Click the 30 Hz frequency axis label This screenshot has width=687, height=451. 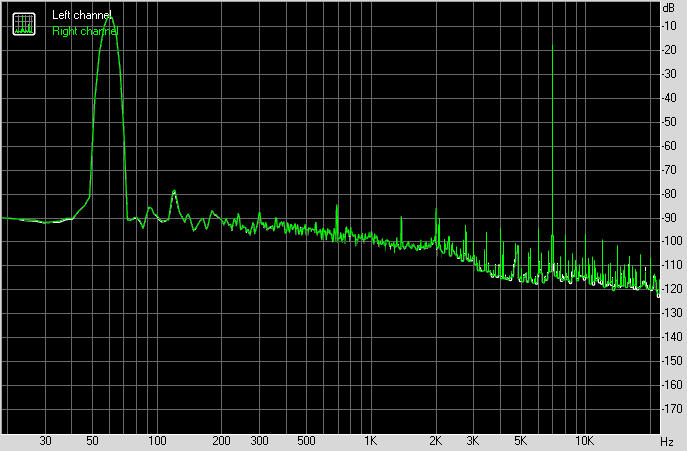[x=45, y=441]
